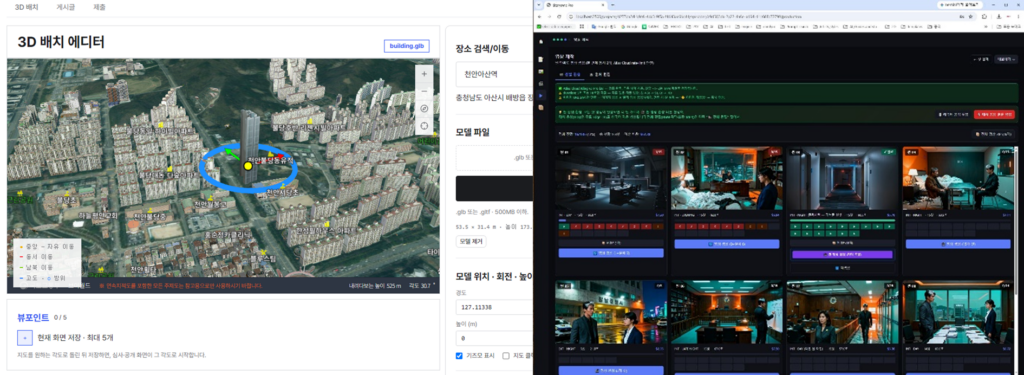The width and height of the screenshot is (1024, 375).
Task: Uncheck the 기즈모 표시 checkbox
Action: pyautogui.click(x=459, y=355)
